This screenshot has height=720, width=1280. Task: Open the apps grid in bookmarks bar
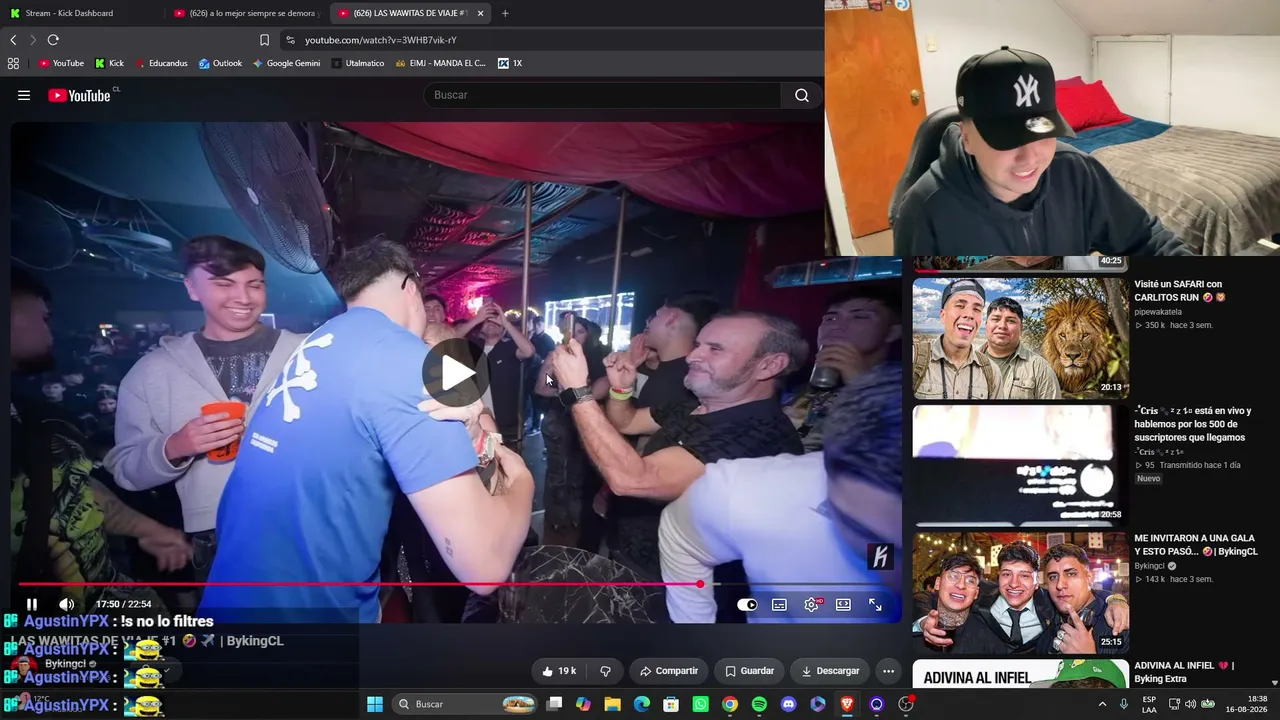click(13, 63)
